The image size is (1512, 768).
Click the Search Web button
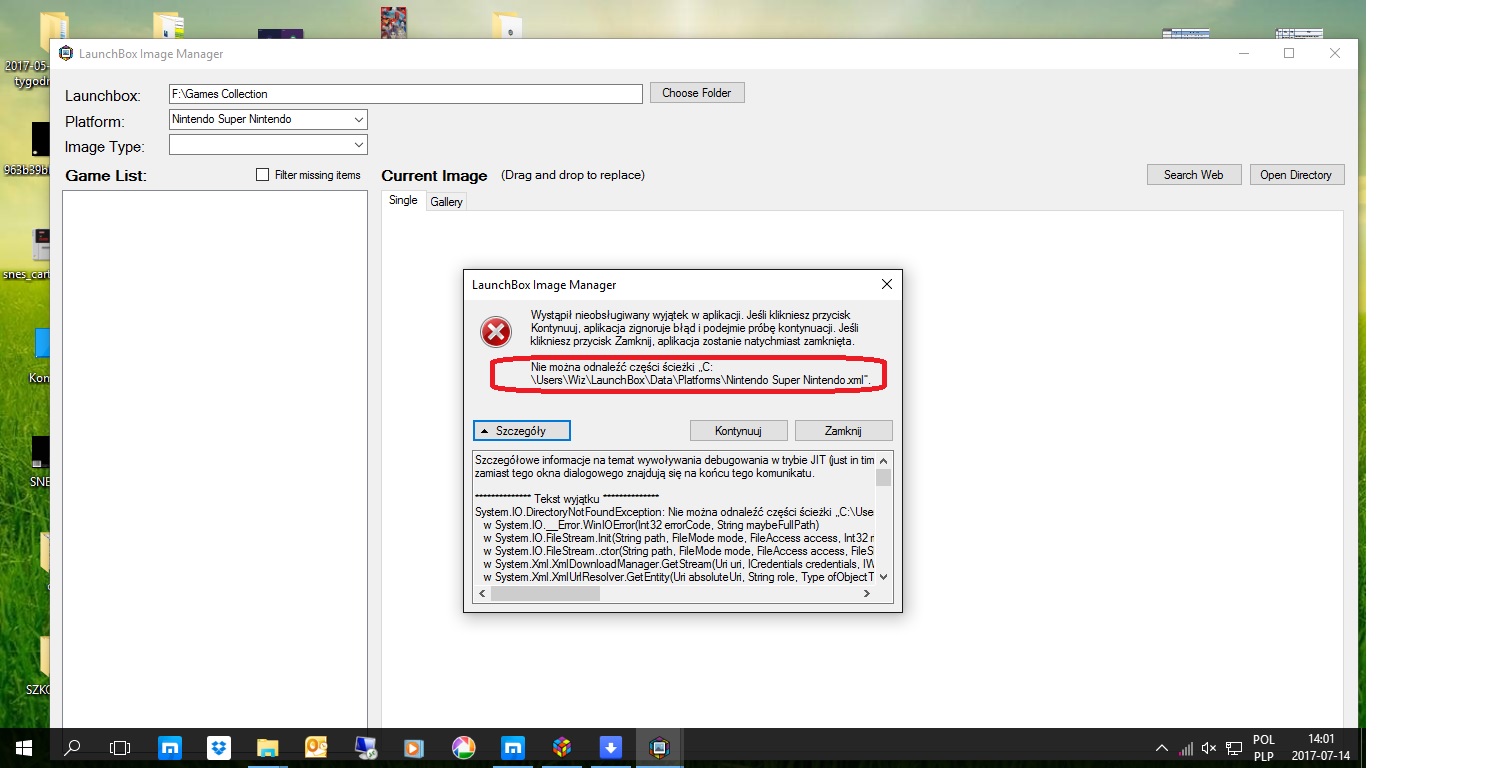(1193, 175)
